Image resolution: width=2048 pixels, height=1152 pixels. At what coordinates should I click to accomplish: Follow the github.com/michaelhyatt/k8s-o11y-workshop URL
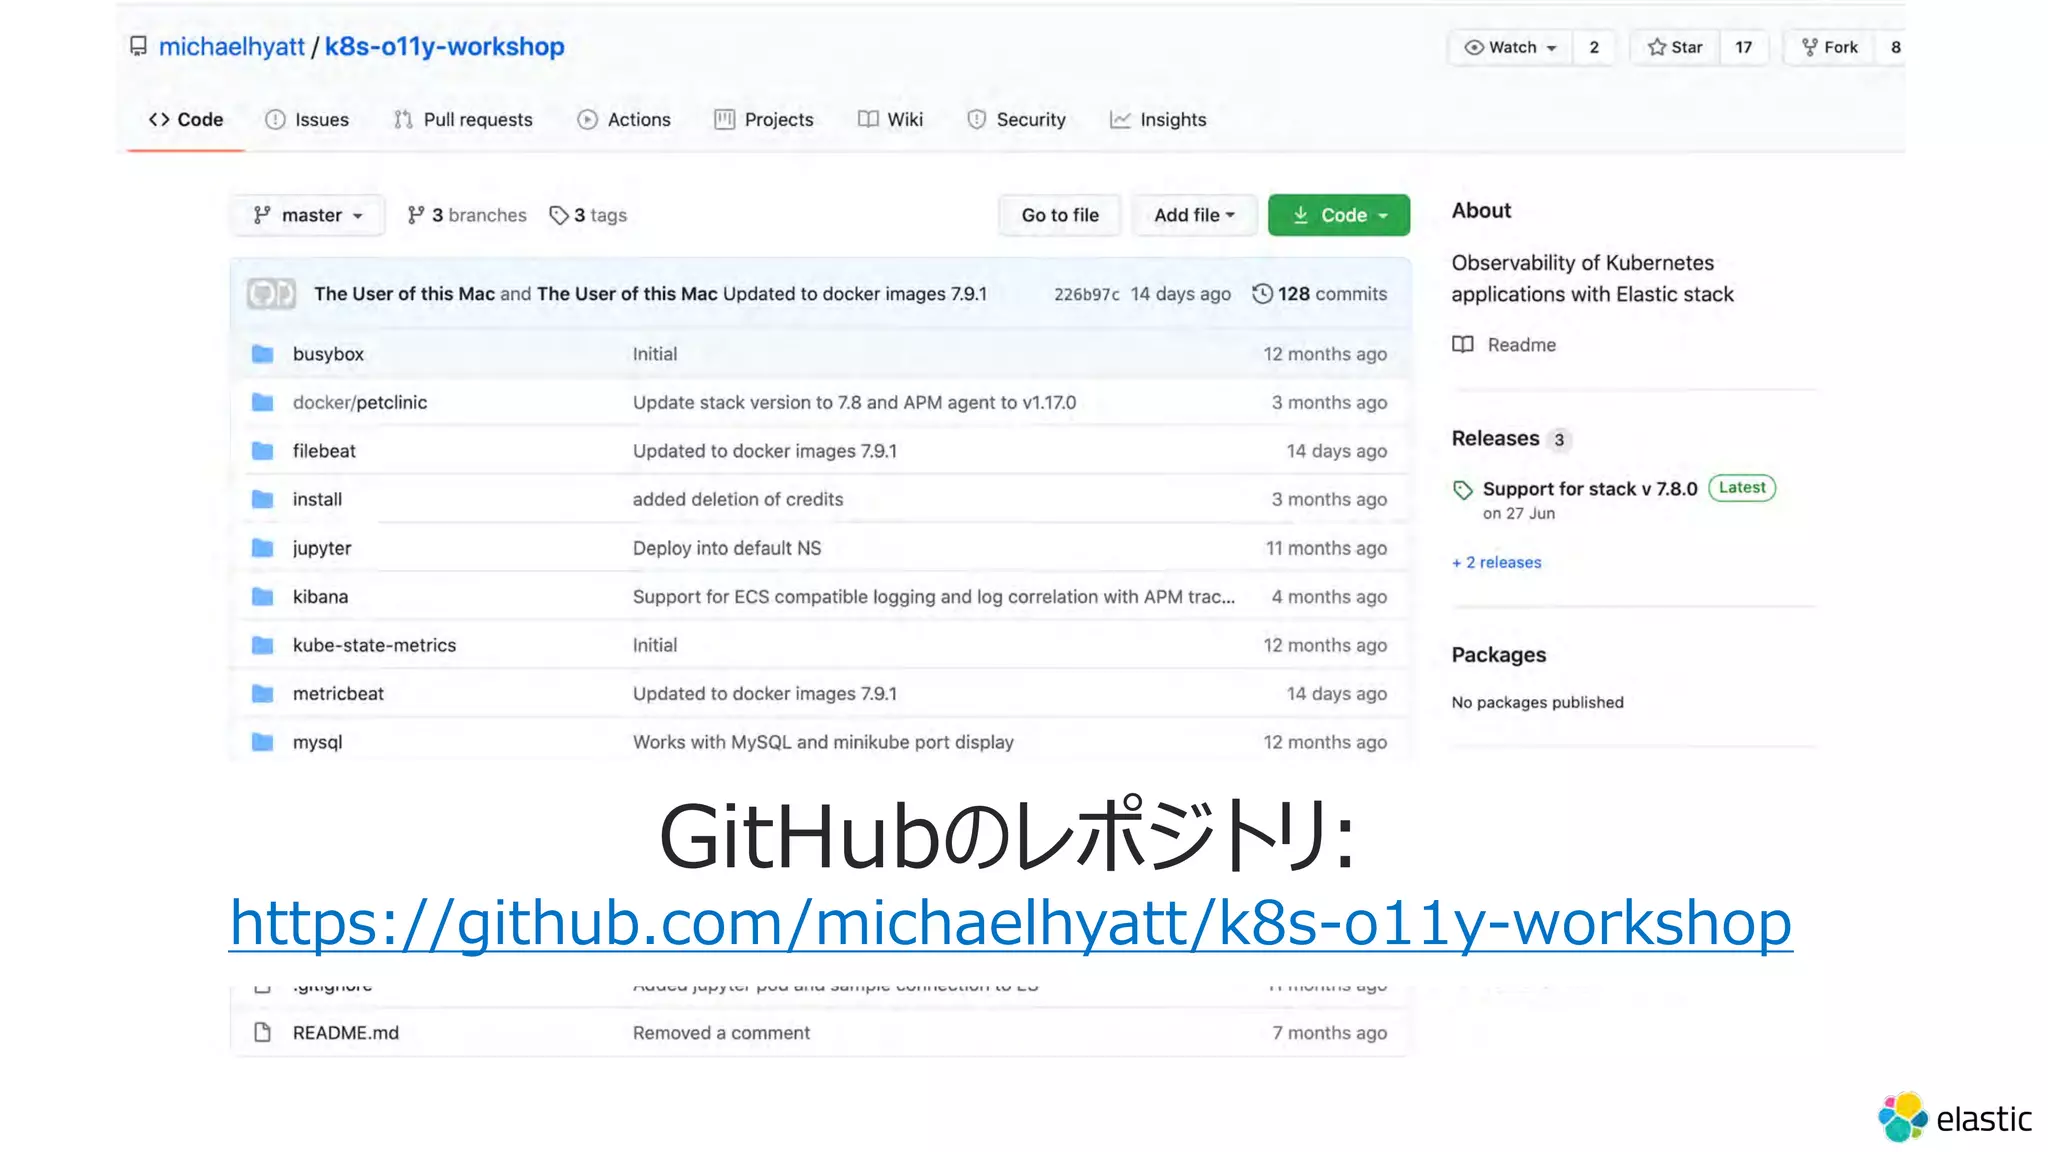coord(1010,922)
